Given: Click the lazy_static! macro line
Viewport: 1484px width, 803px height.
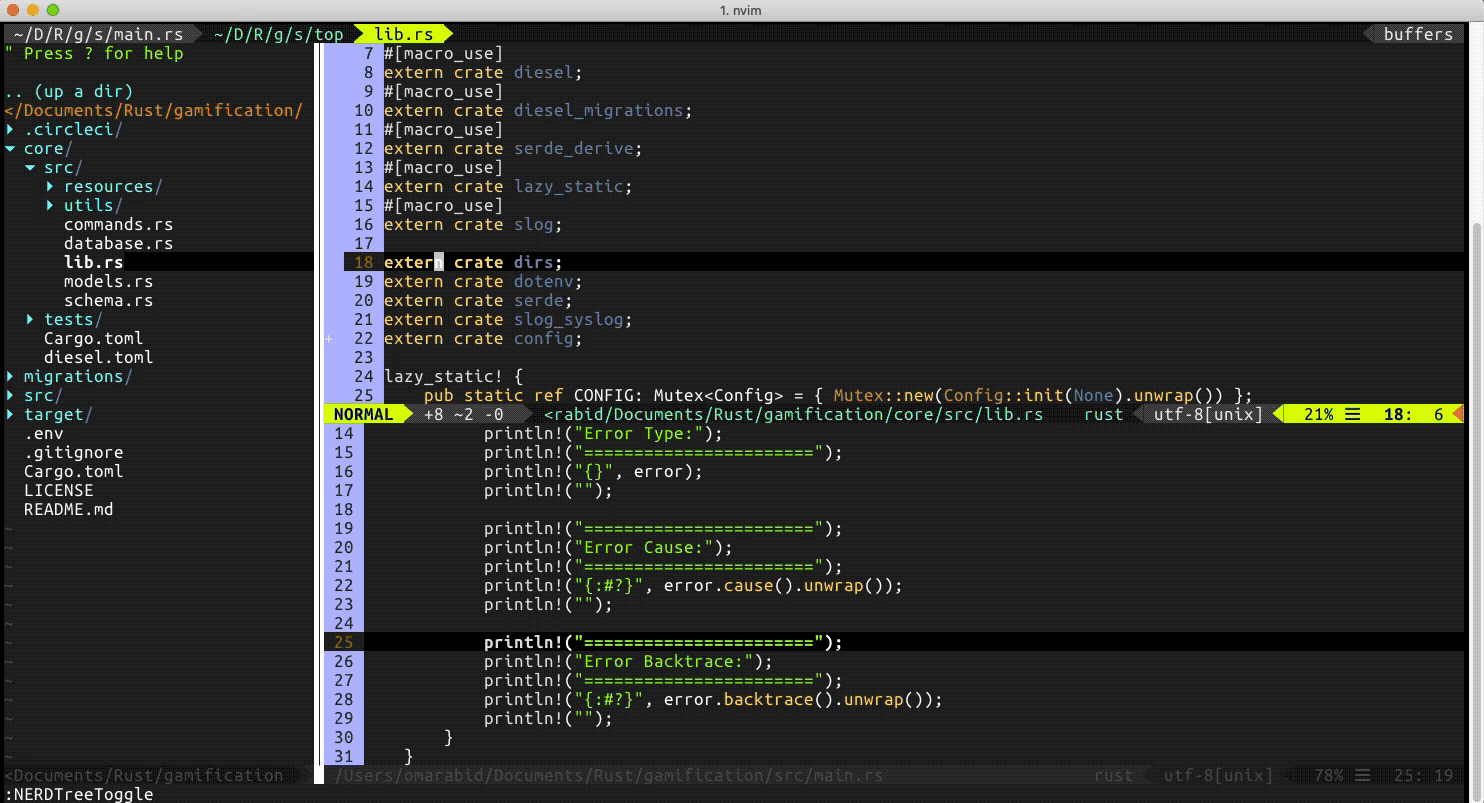Looking at the screenshot, I should [453, 376].
